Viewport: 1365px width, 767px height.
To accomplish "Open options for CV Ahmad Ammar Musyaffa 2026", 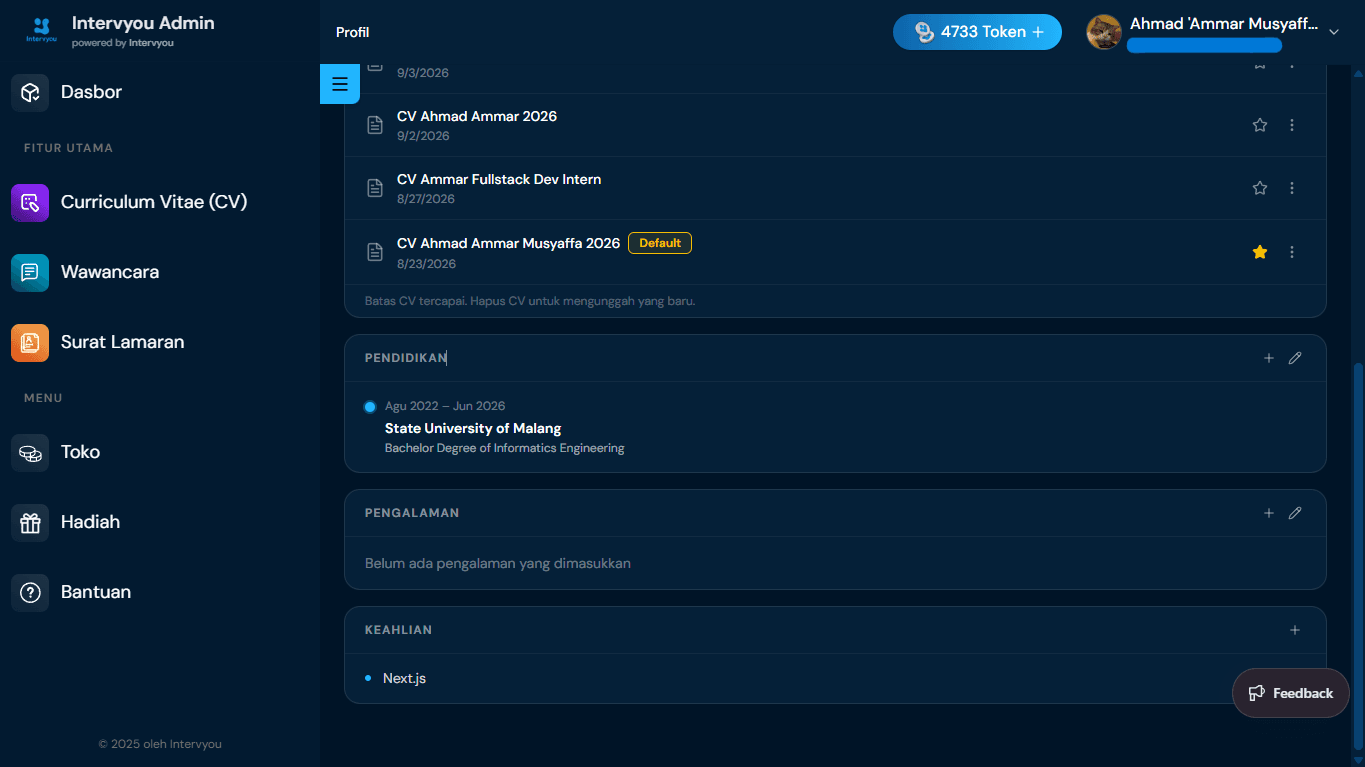I will point(1292,252).
